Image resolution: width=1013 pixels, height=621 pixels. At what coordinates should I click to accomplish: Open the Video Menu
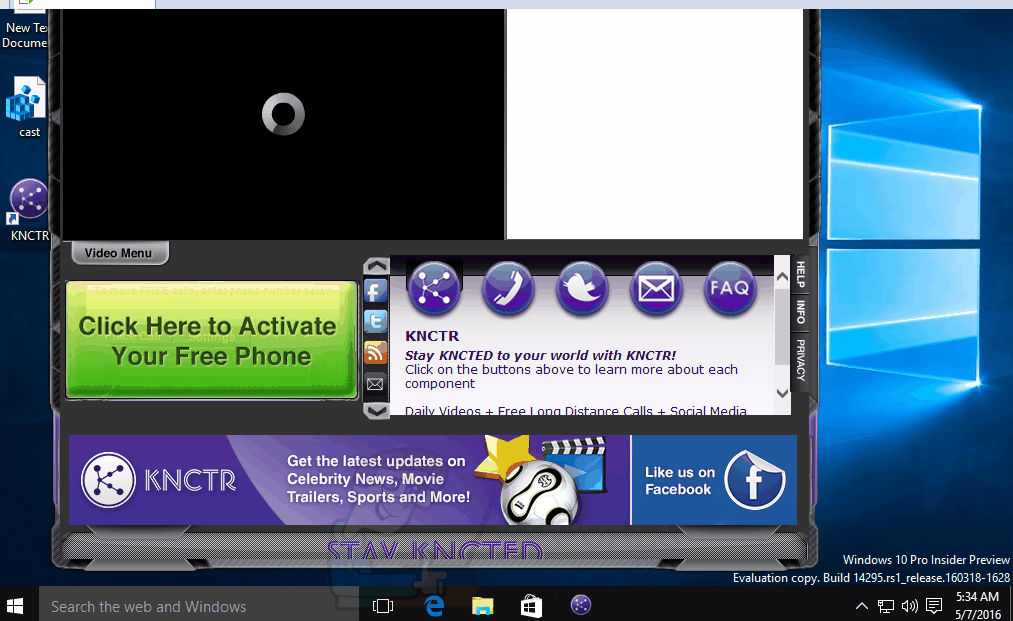click(119, 253)
